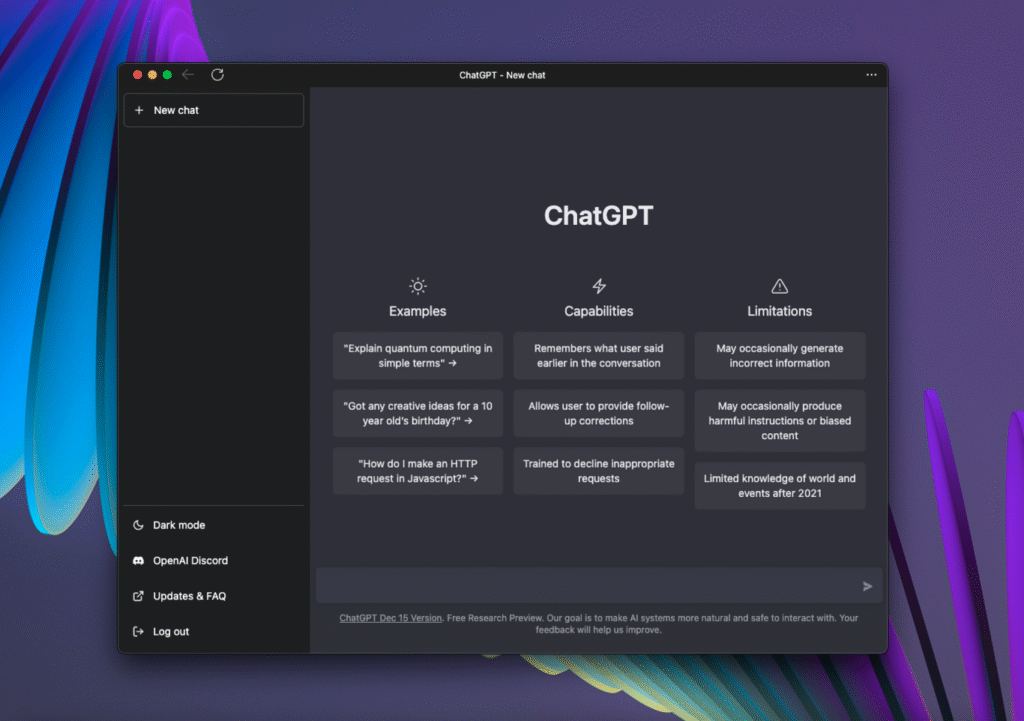This screenshot has height=721, width=1024.
Task: Click the "ChatGPT - New chat" window title
Action: click(x=502, y=75)
